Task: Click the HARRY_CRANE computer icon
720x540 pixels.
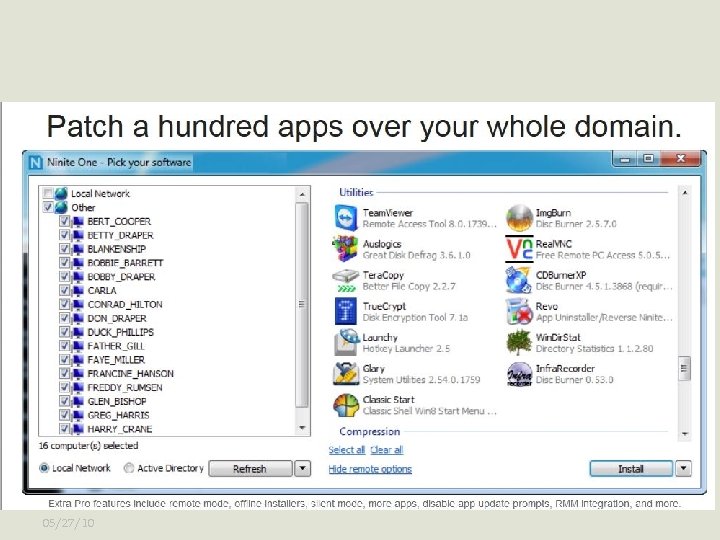Action: point(78,429)
